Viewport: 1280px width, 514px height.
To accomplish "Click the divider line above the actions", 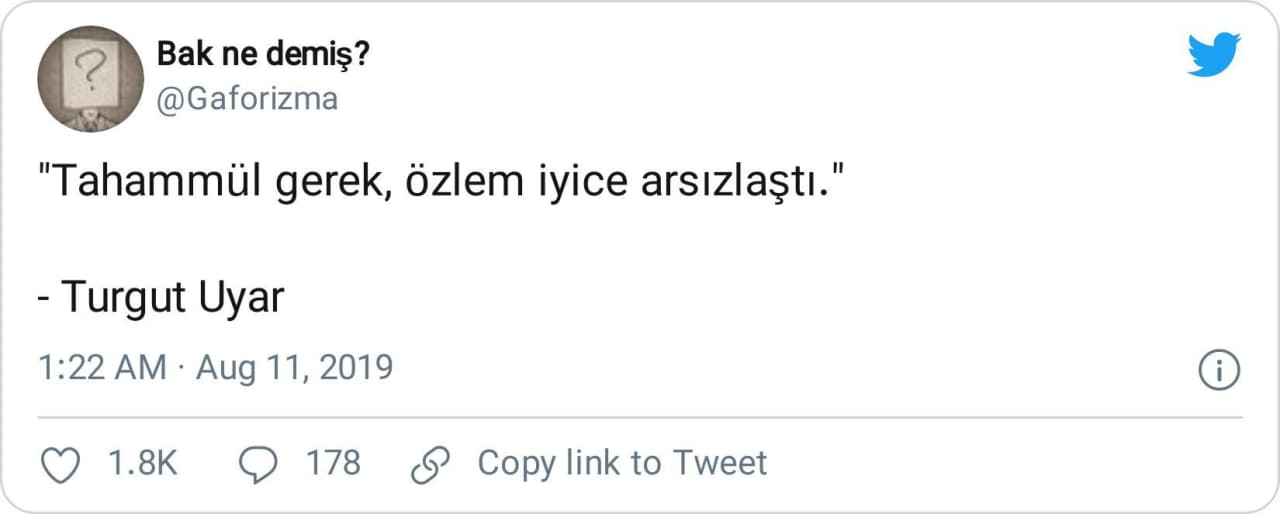I will pos(640,417).
